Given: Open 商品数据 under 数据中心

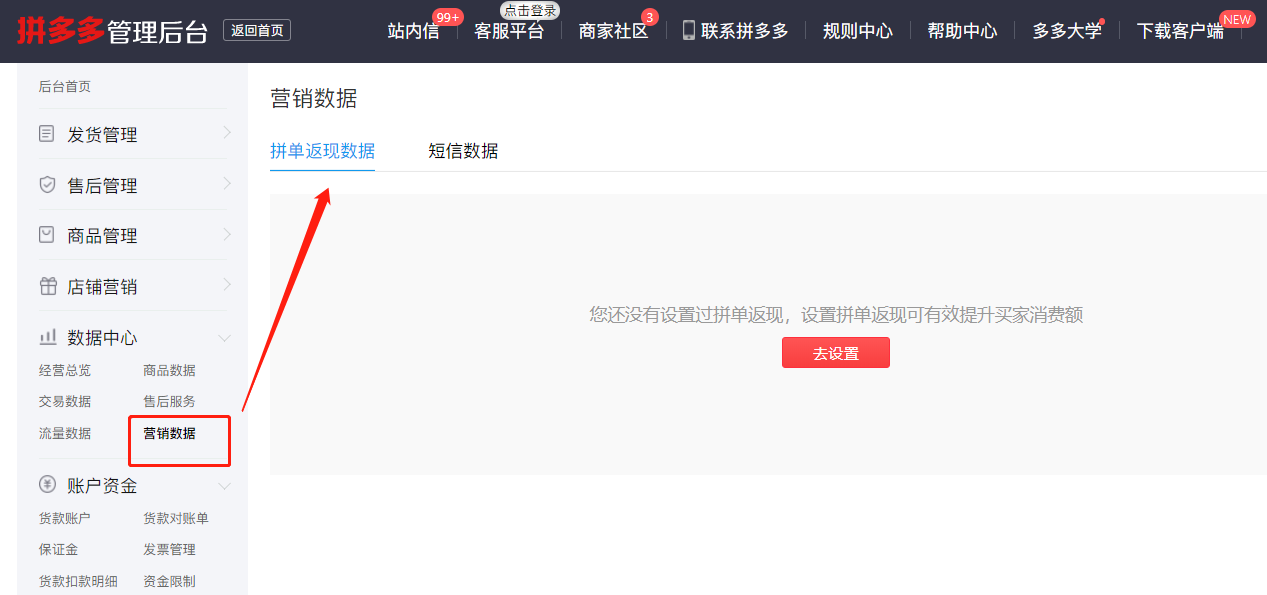Looking at the screenshot, I should click(169, 370).
